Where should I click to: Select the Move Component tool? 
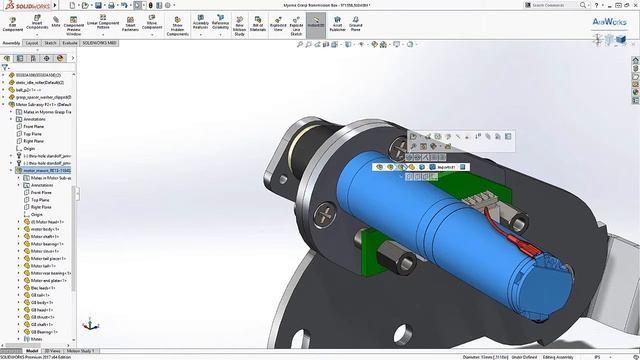click(x=152, y=22)
